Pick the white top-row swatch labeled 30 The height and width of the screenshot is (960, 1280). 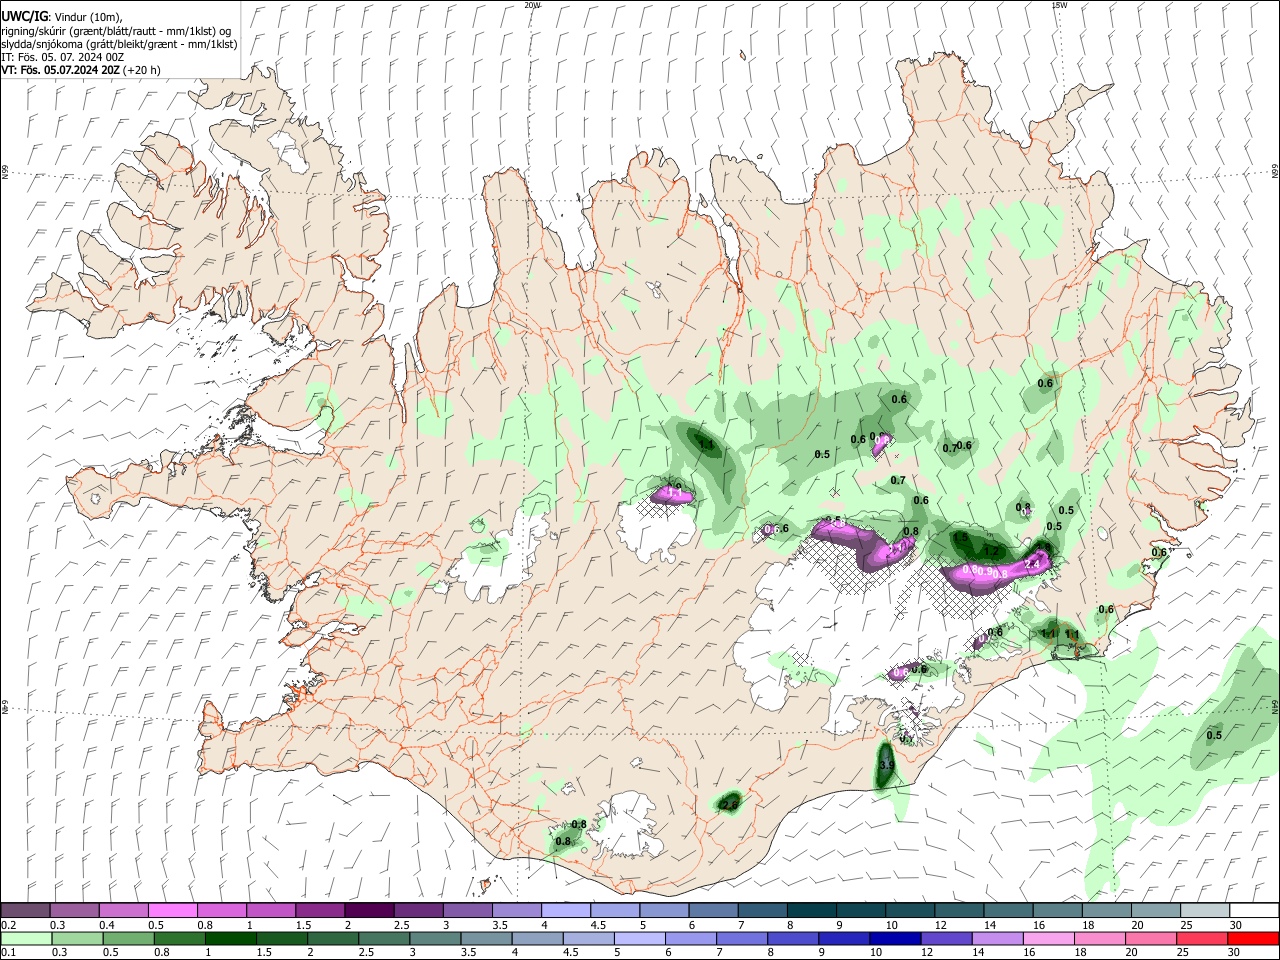point(1254,911)
